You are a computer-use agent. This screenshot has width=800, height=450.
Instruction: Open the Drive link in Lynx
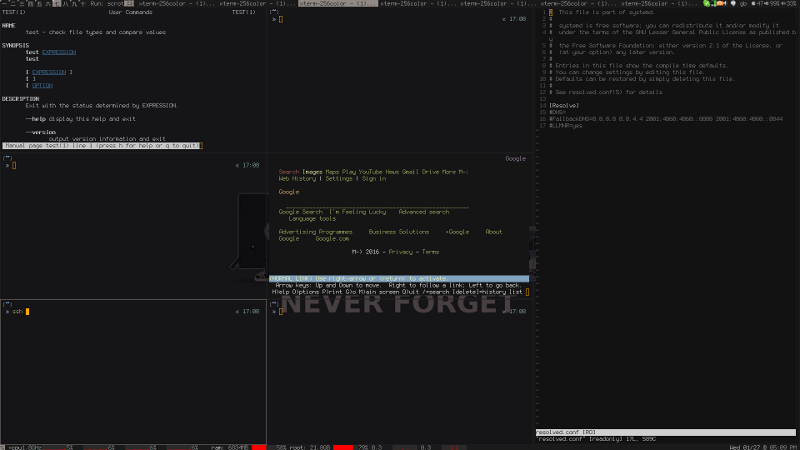point(430,172)
